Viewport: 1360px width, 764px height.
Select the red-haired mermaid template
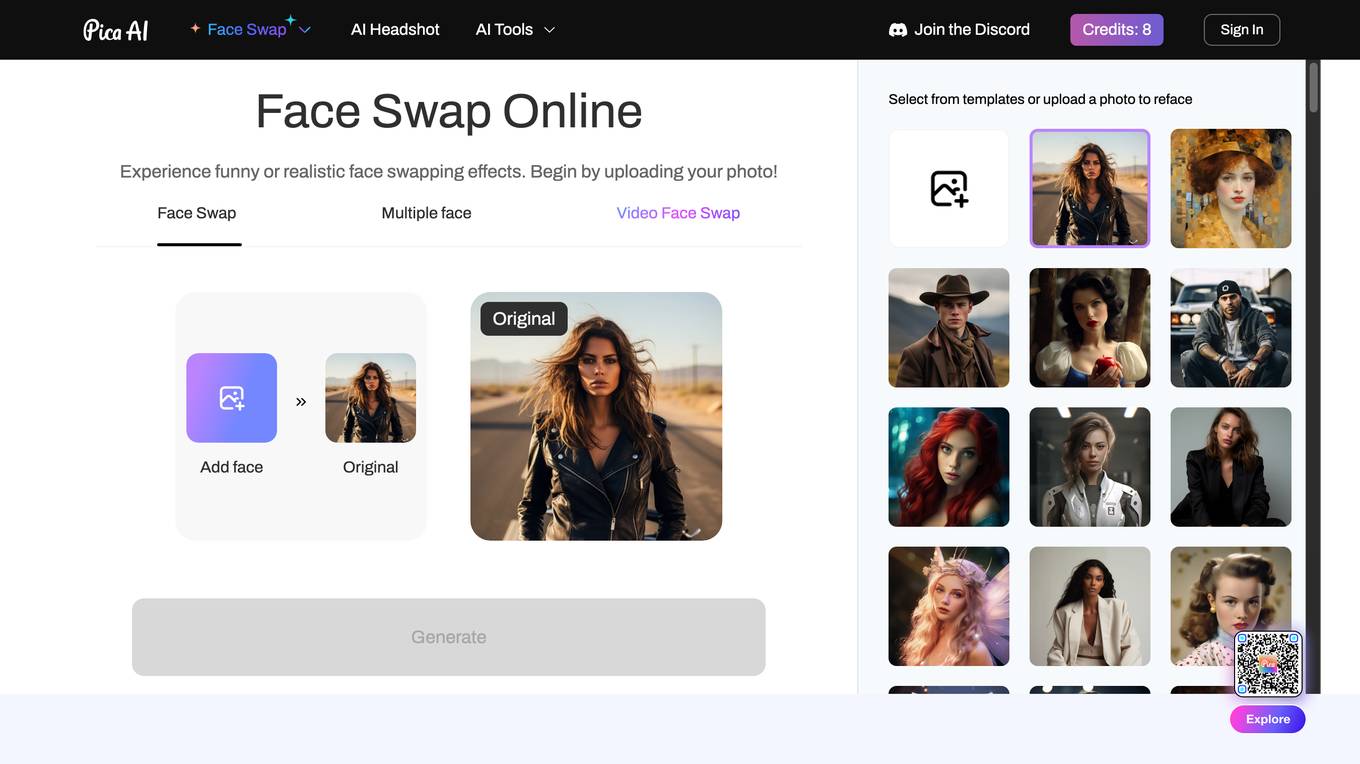[x=949, y=467]
